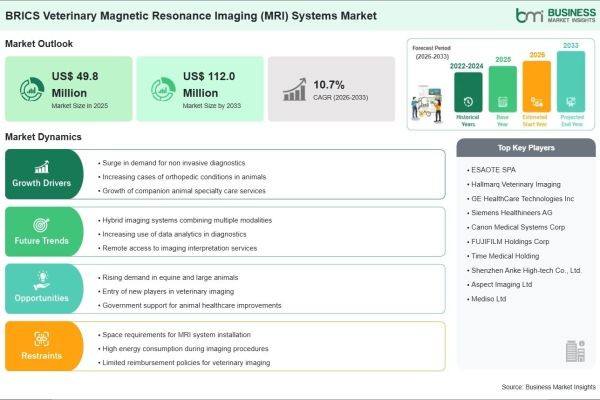Select the Restraints label block
Screen dimensions: 600x400
44,346
